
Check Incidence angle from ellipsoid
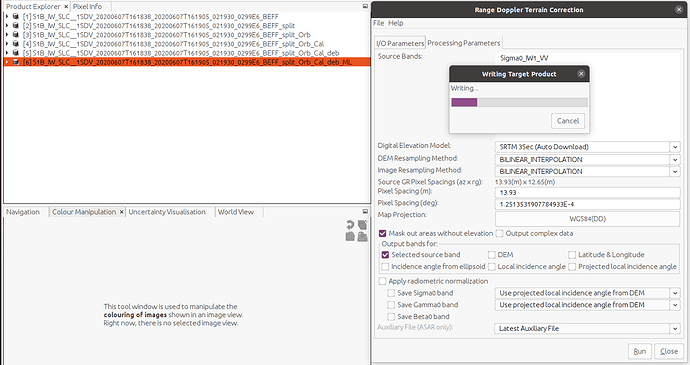pos(385,266)
